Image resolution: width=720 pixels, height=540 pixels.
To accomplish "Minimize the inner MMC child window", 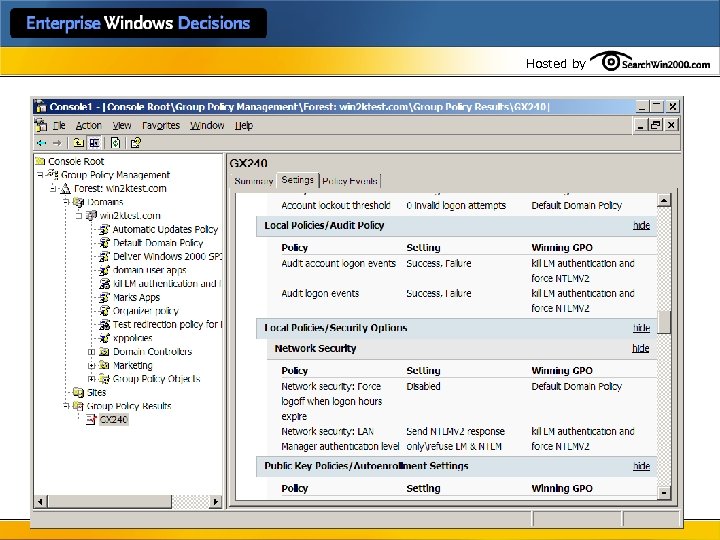I will pyautogui.click(x=640, y=124).
